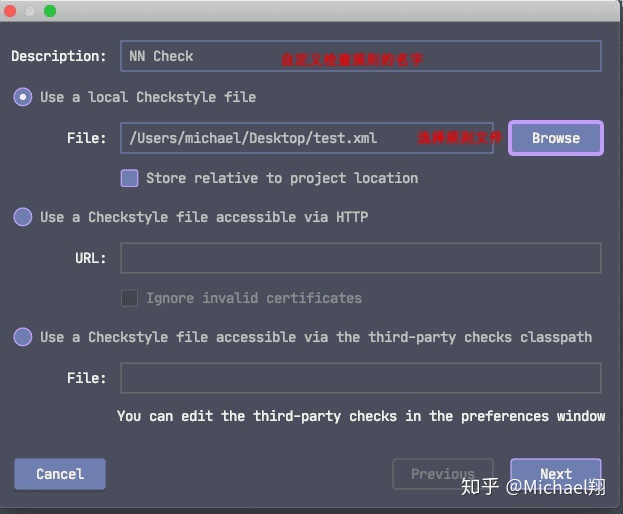Click the Description: label
623x514 pixels.
pos(59,56)
